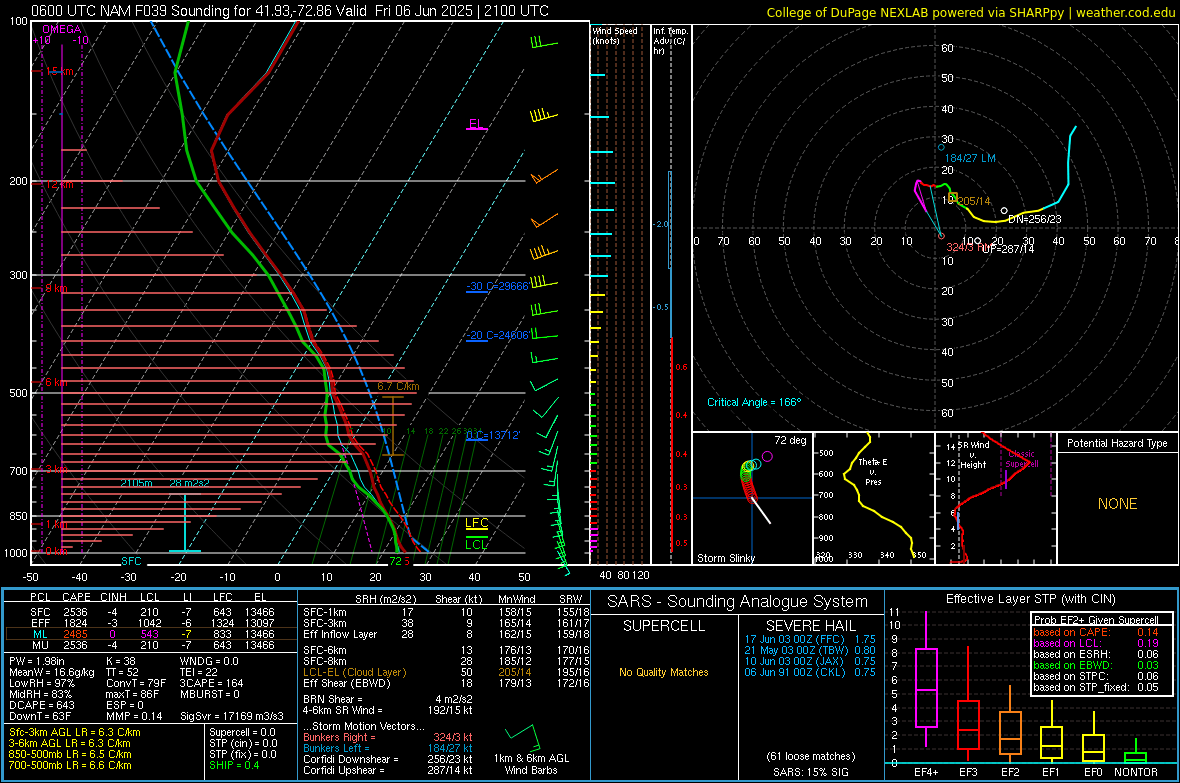Click the SARS: 15% SIG text
1180x783 pixels.
810,772
